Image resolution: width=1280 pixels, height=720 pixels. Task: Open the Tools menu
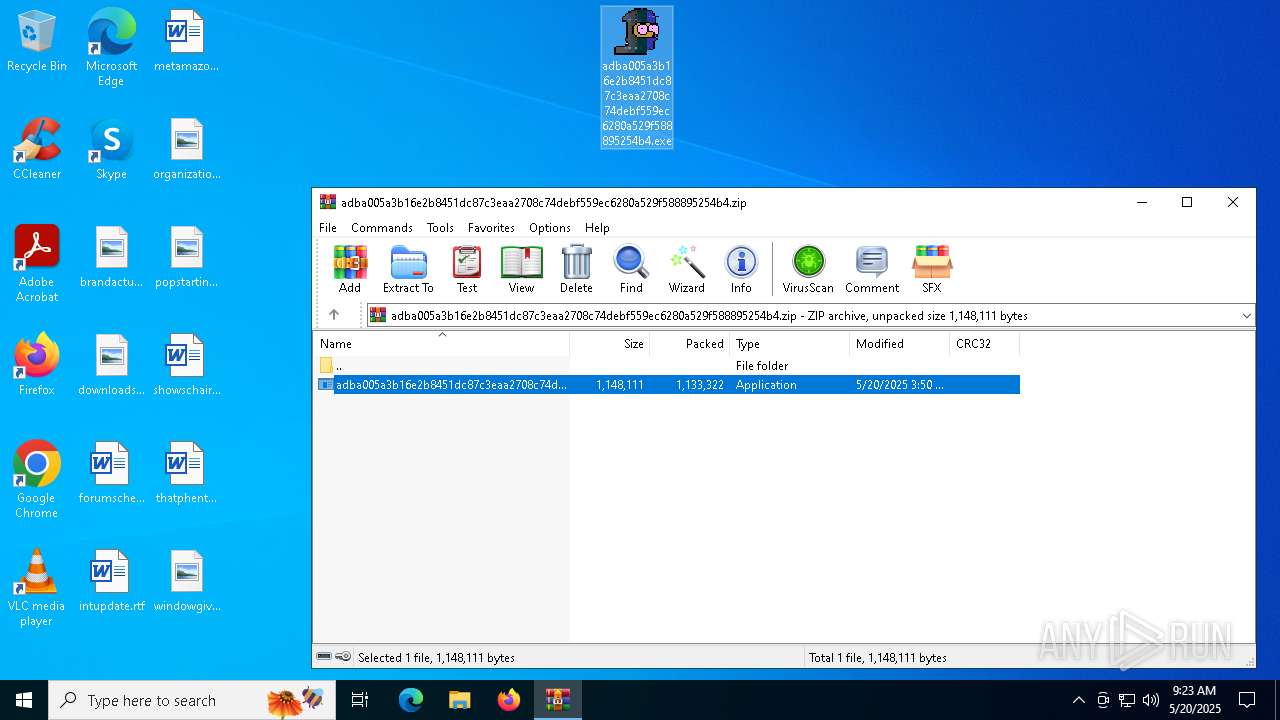[x=440, y=228]
